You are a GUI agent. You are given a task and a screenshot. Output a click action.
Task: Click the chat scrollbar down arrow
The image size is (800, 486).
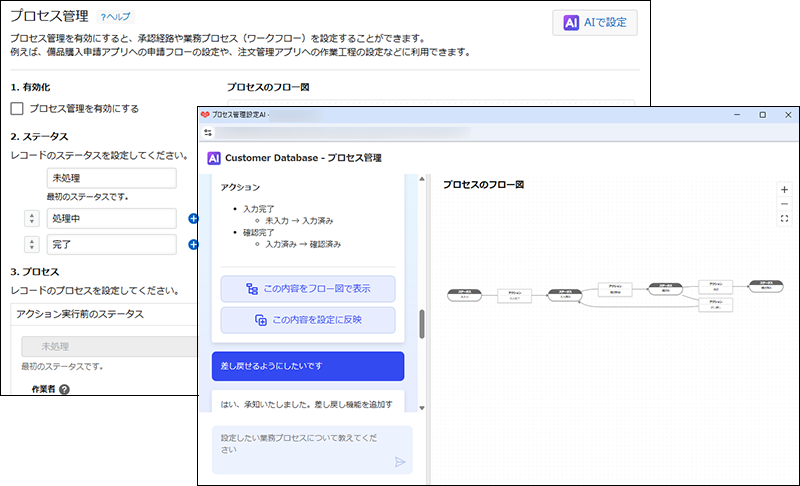421,407
